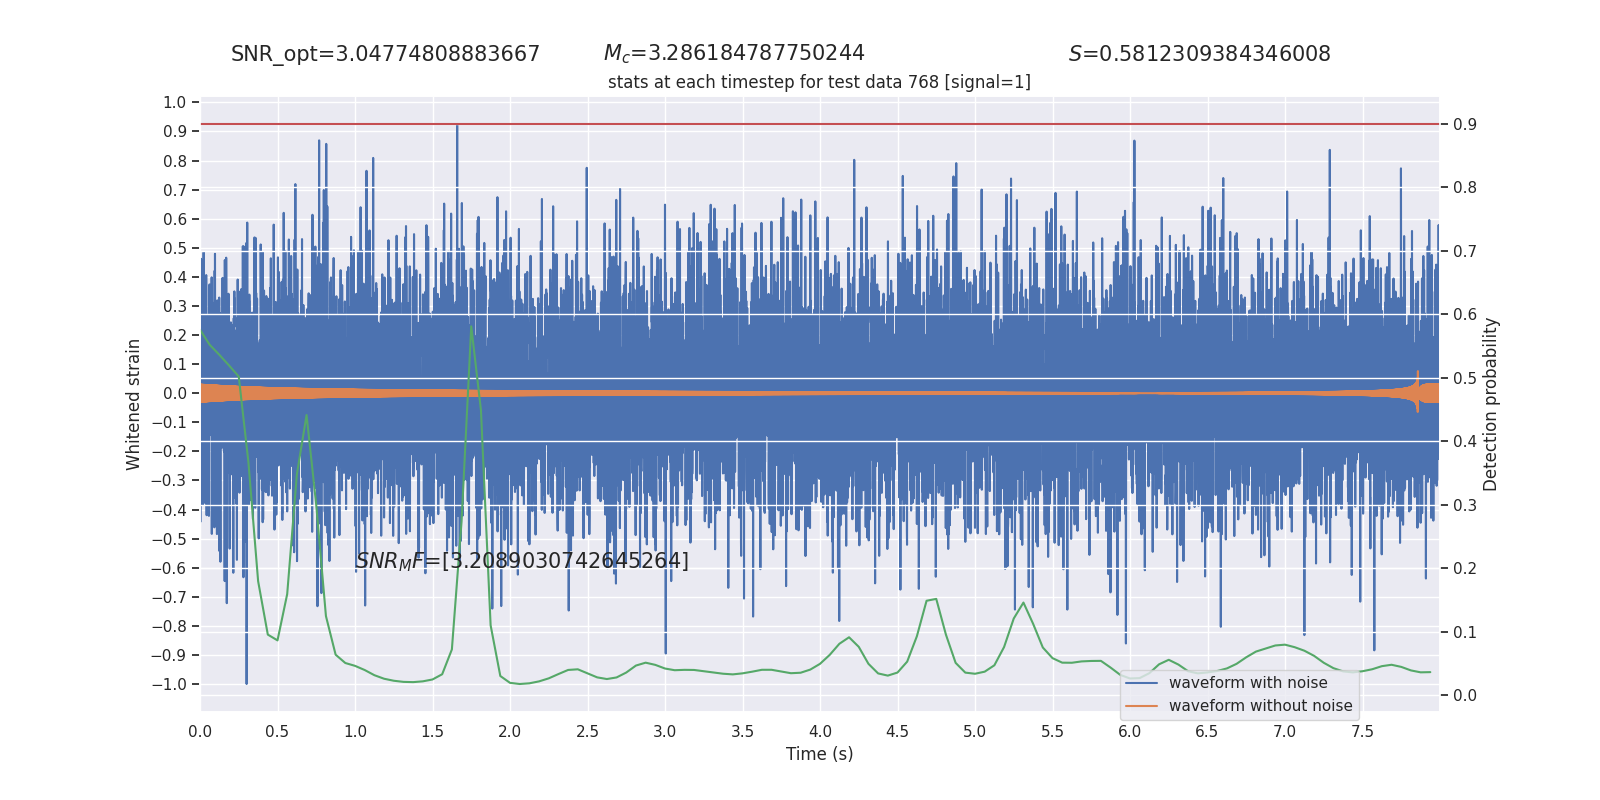
Task: Click right axis tick label 0.3
Action: pos(1465,505)
